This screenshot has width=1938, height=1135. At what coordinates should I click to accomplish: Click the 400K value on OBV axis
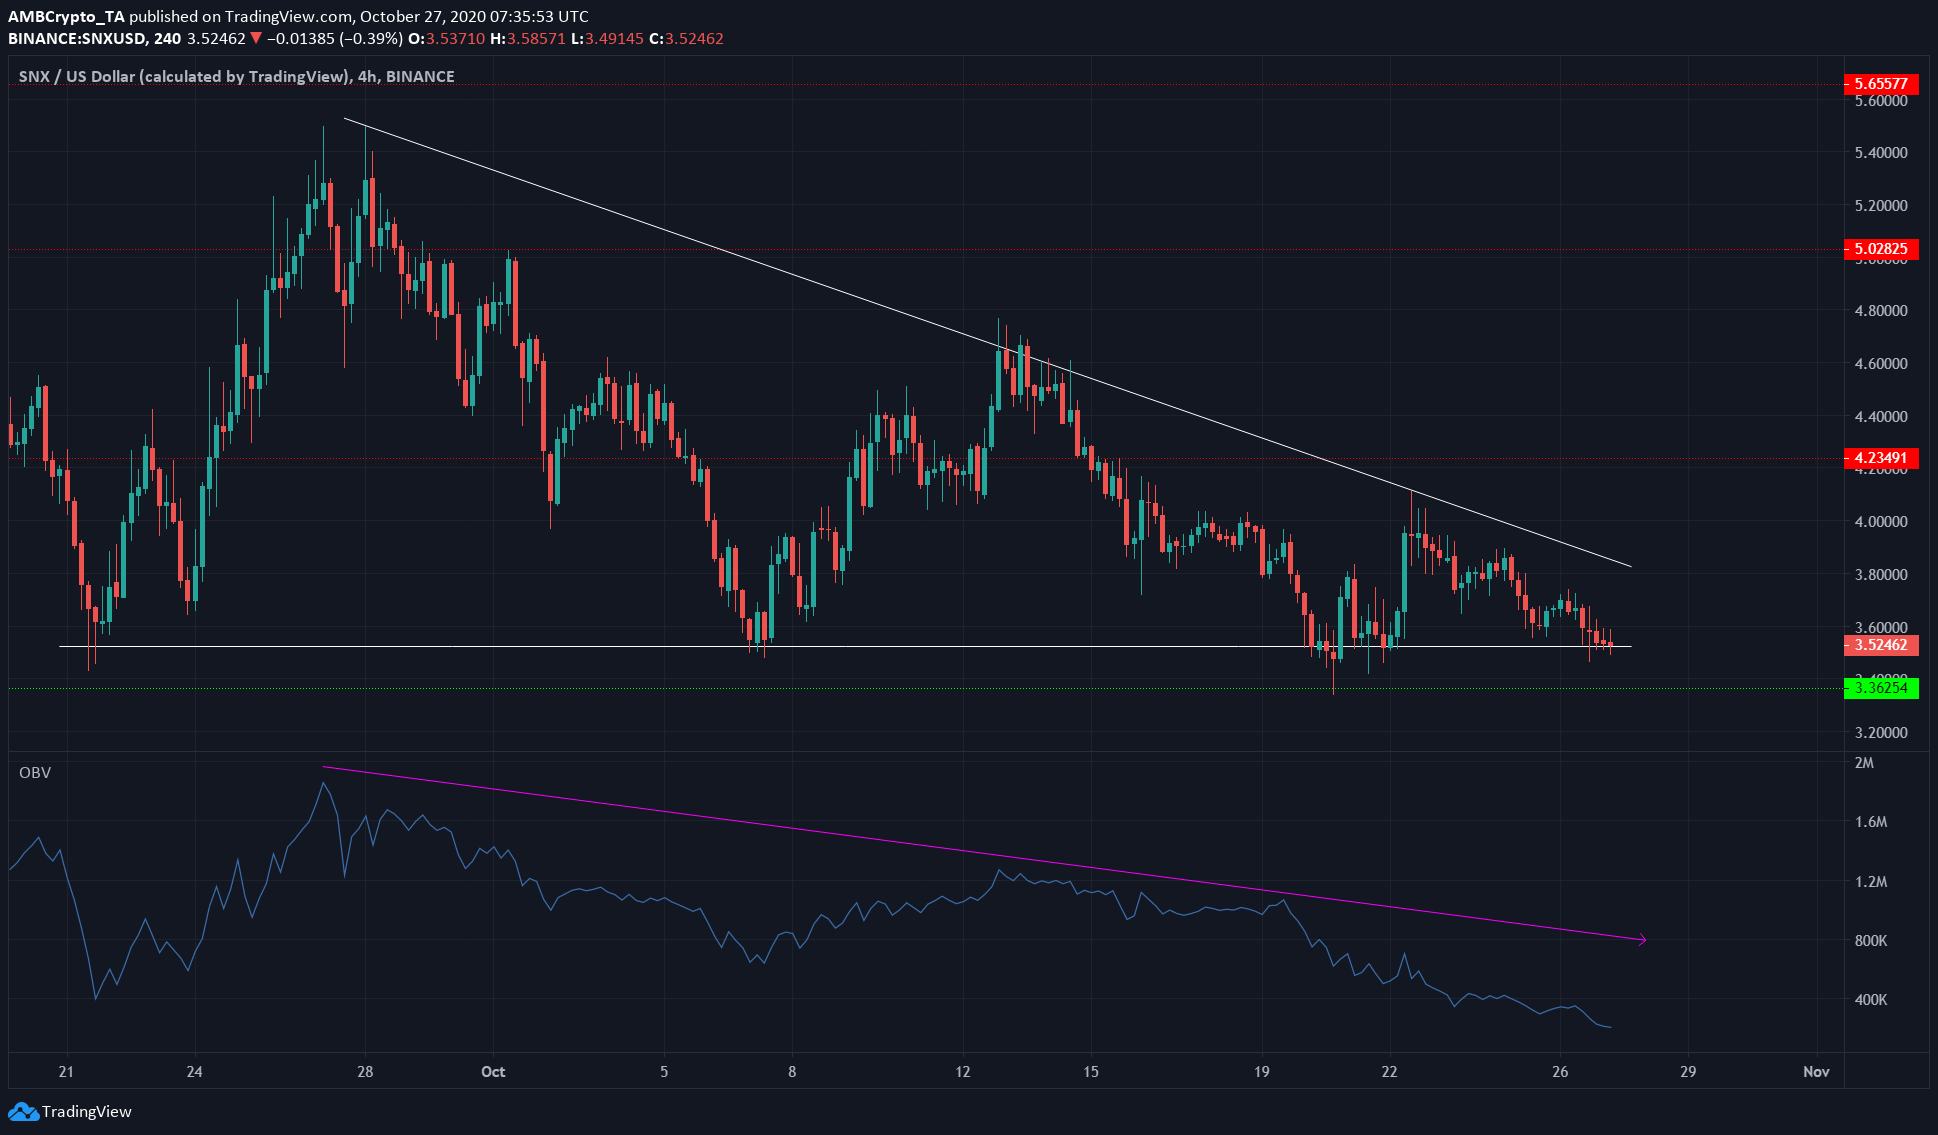[x=1871, y=1000]
